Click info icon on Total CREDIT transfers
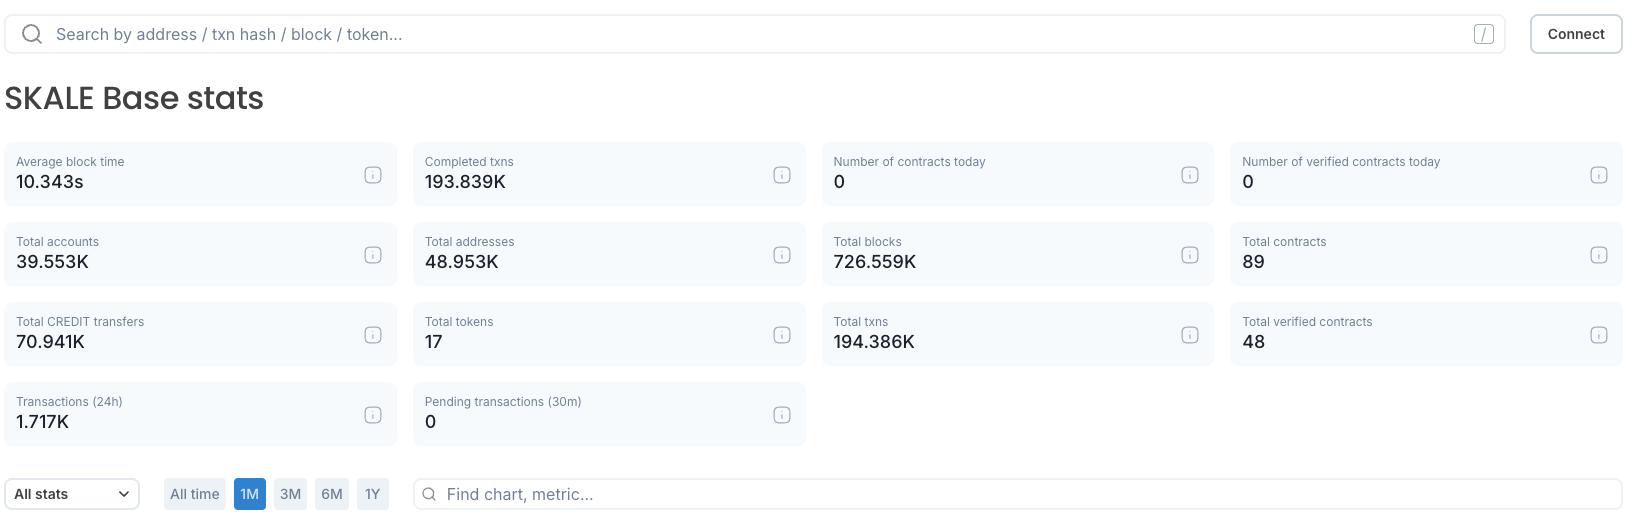Viewport: 1632px width, 527px height. tap(373, 335)
